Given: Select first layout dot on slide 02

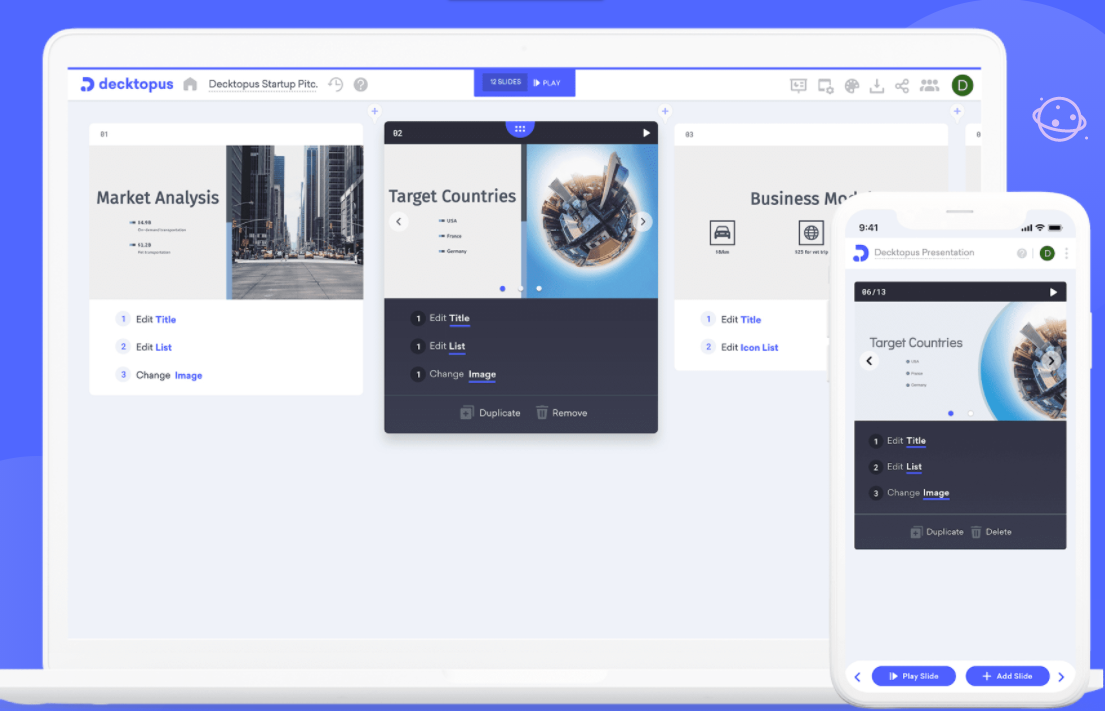Looking at the screenshot, I should [502, 288].
